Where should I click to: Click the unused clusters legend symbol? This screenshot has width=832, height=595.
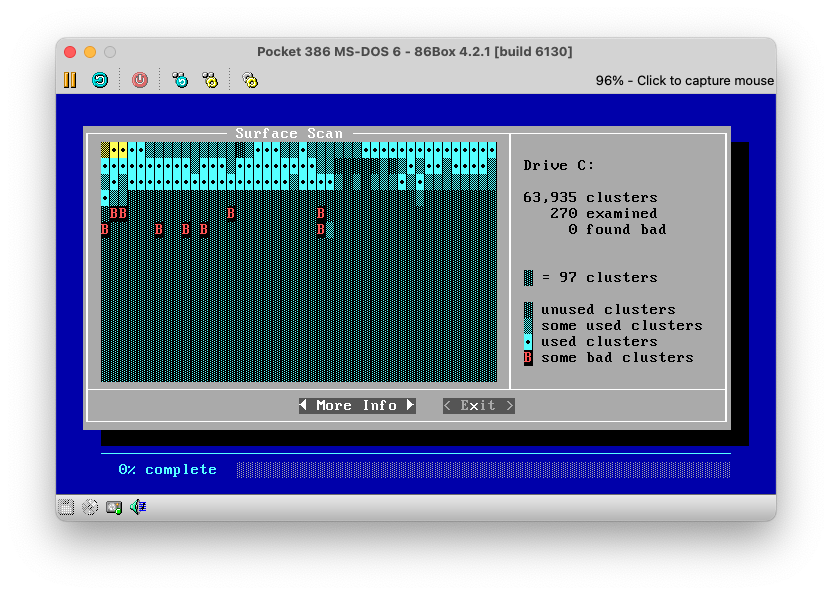pos(528,309)
